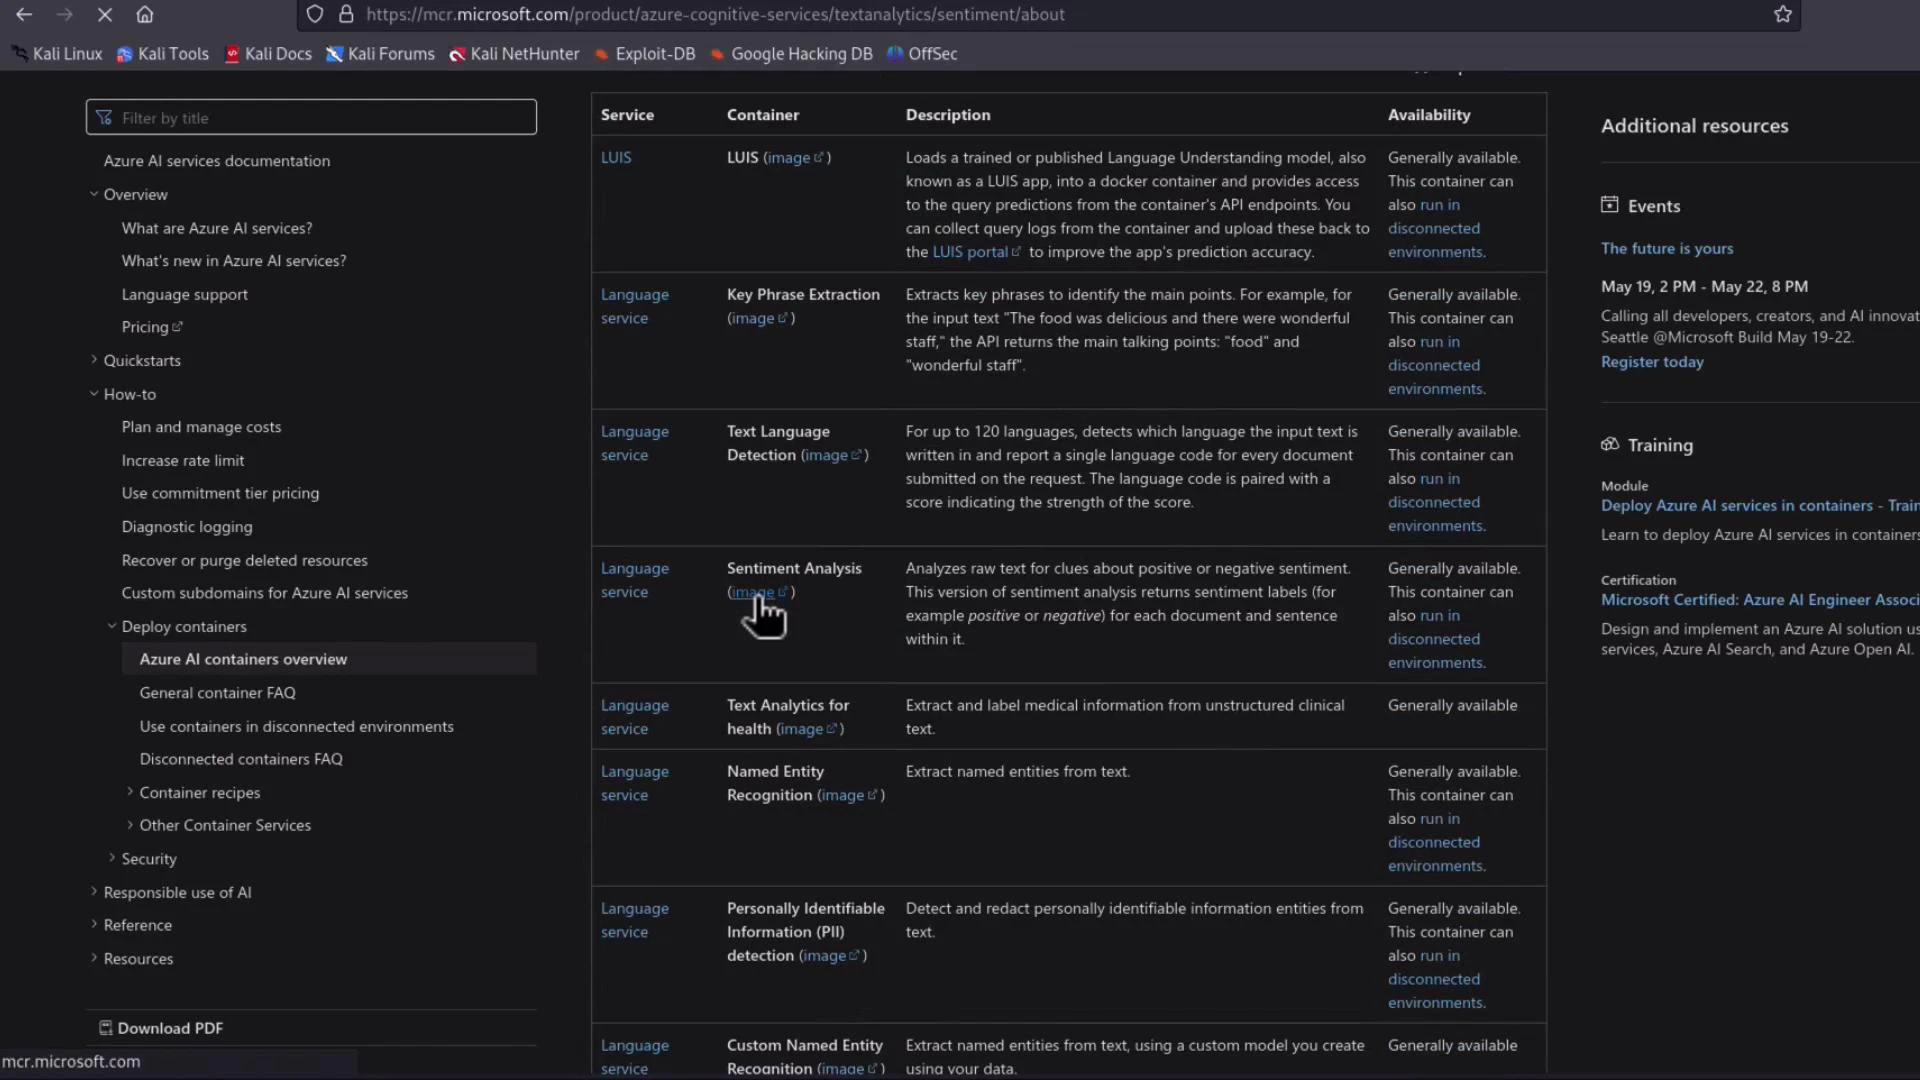
Task: Open the OffSec bookmark
Action: tap(921, 54)
